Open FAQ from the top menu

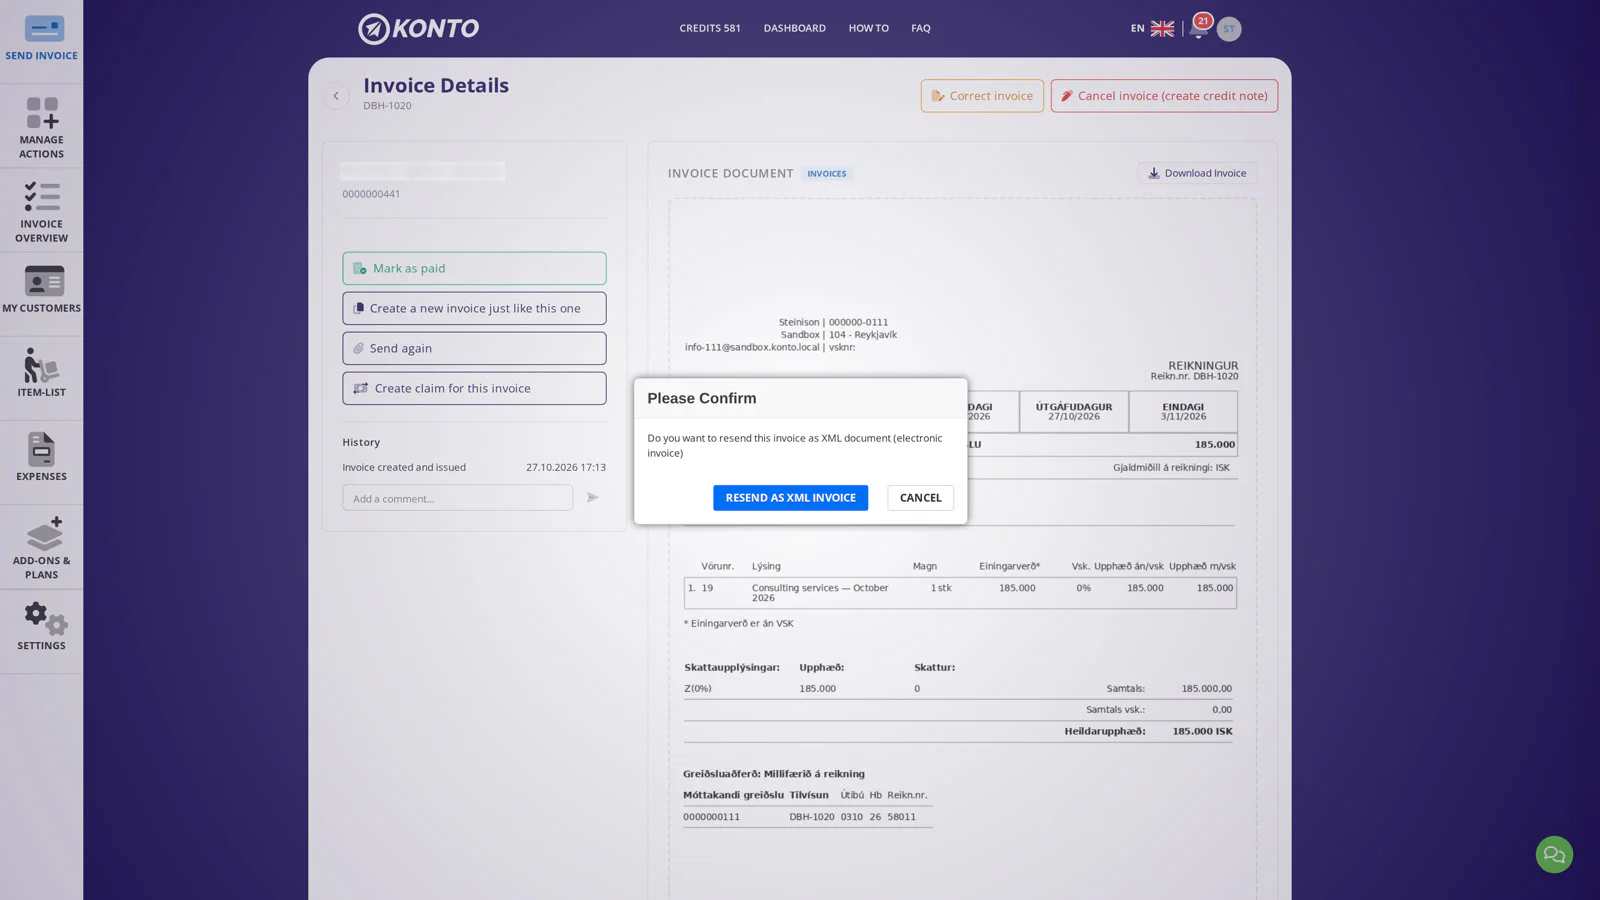pos(921,28)
